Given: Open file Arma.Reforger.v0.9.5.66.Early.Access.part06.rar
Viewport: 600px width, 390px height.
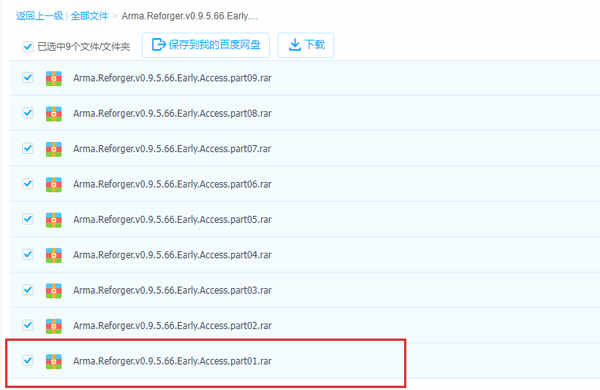Looking at the screenshot, I should (x=172, y=184).
